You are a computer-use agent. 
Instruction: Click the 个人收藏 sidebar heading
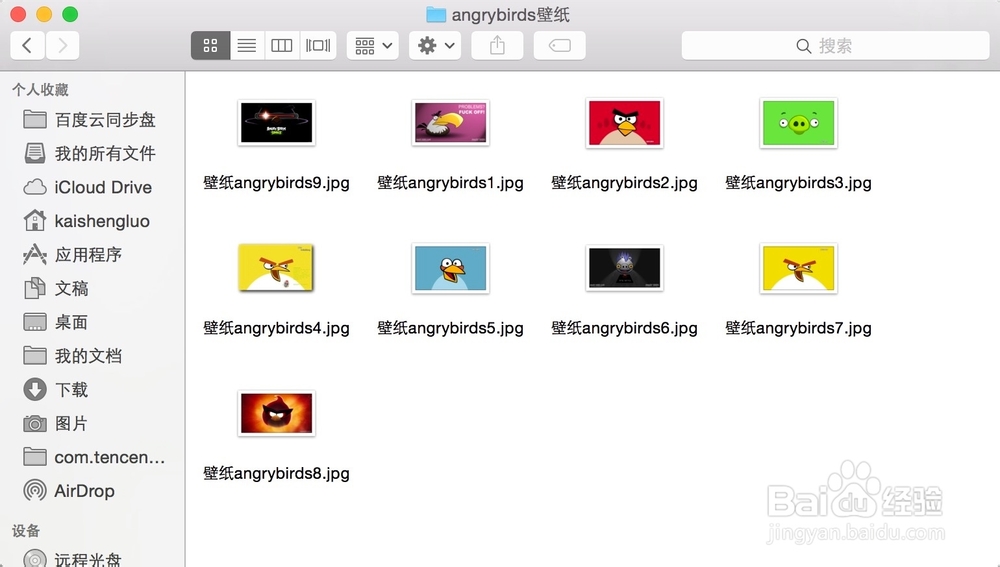[x=40, y=90]
